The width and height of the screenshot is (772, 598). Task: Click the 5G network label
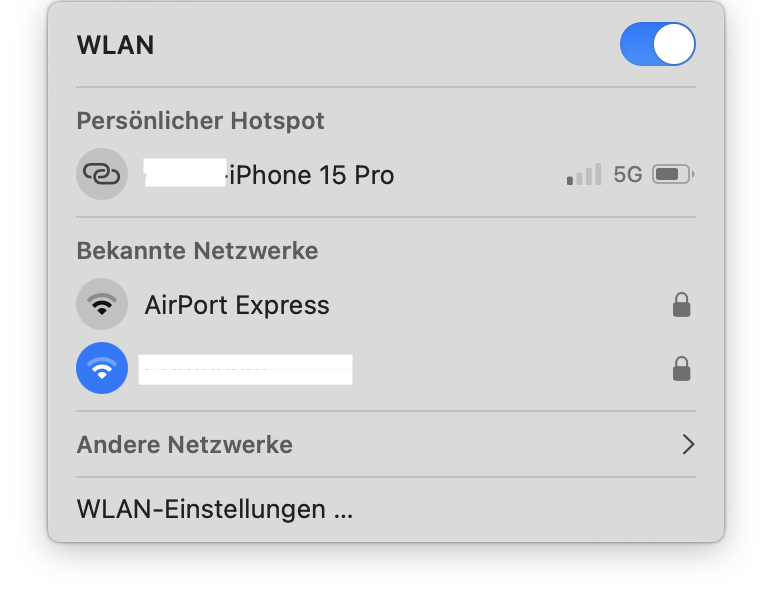coord(628,174)
